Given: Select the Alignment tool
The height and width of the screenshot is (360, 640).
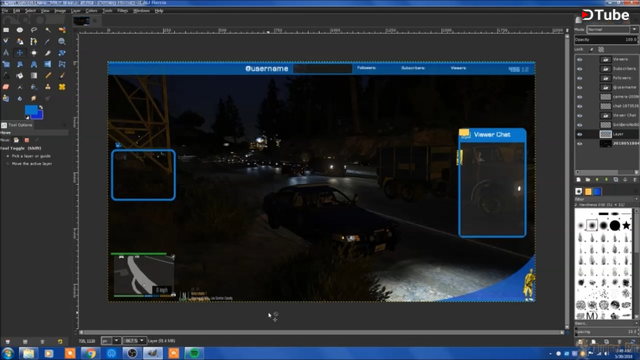Looking at the screenshot, I should tap(34, 53).
